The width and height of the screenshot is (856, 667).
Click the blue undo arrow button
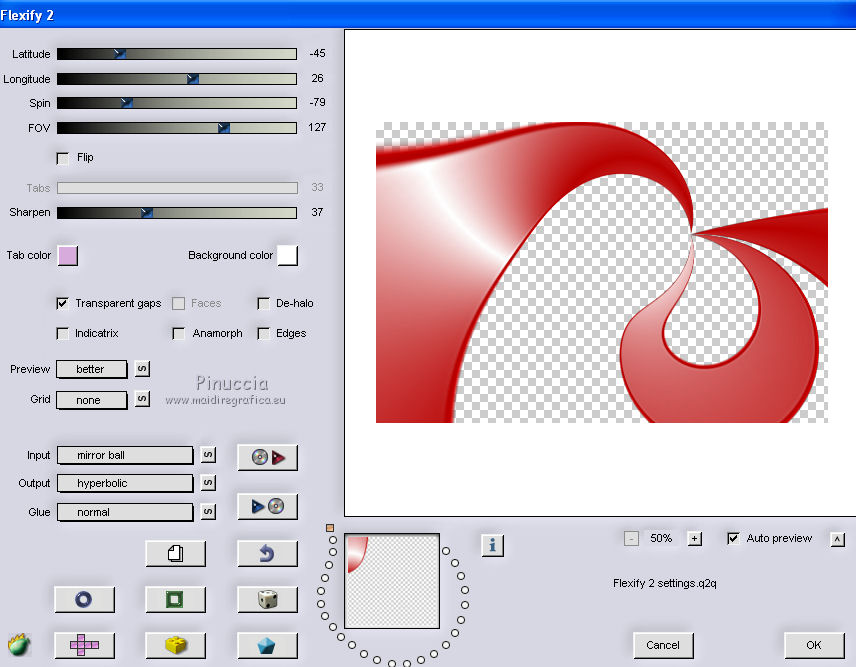[x=268, y=553]
